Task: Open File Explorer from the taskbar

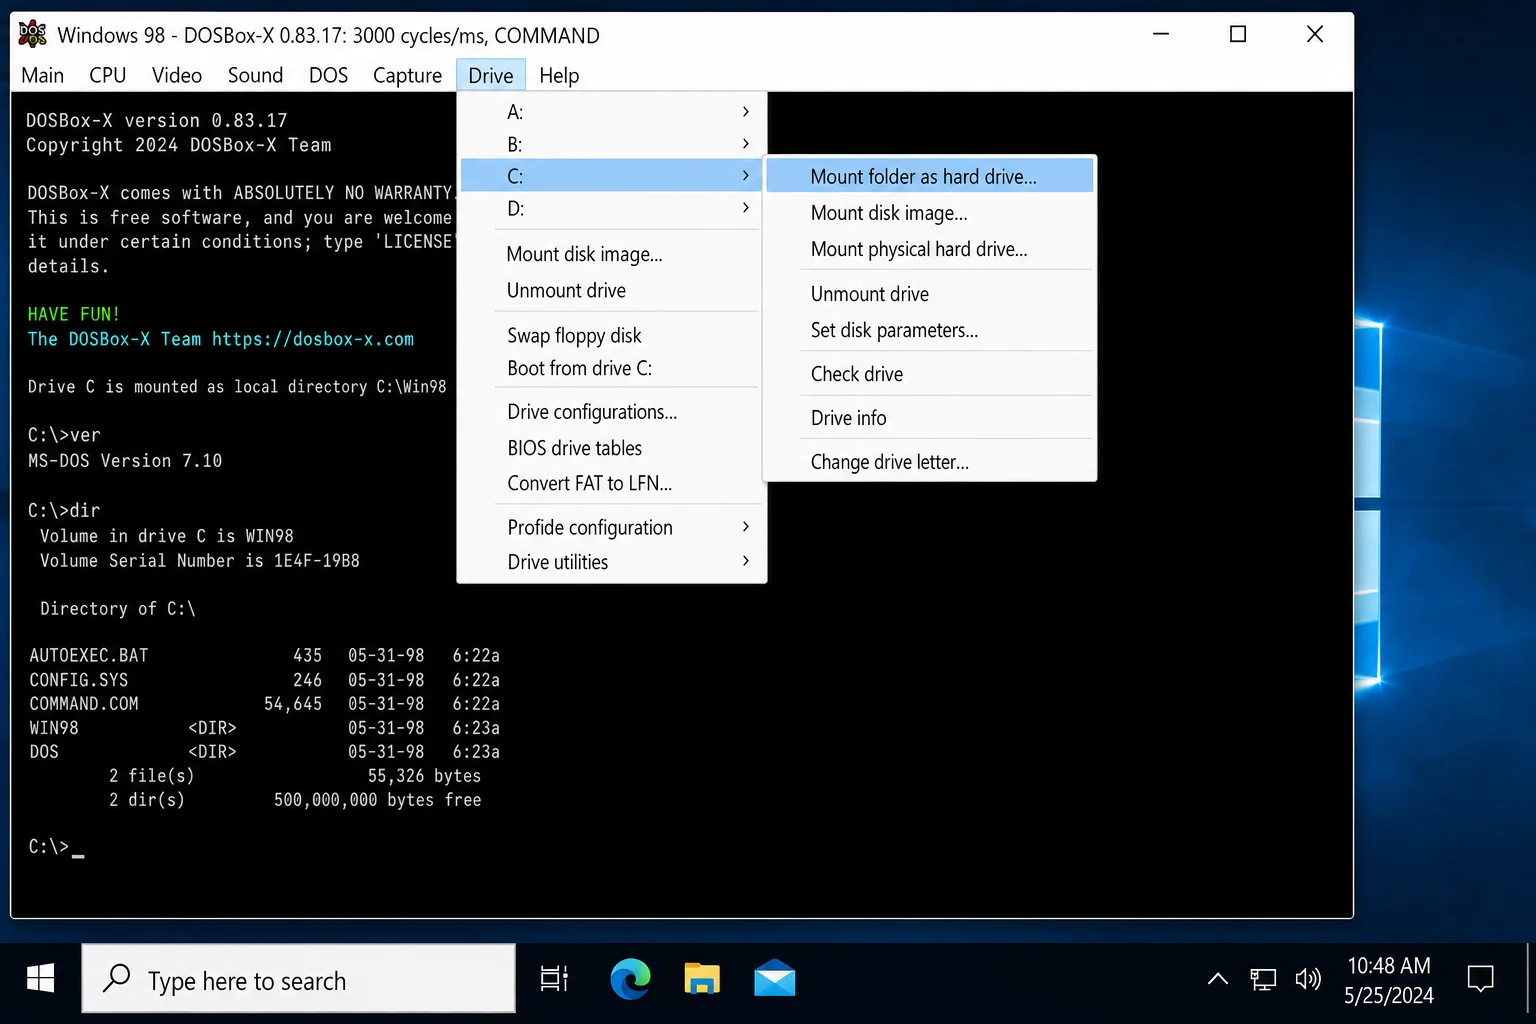Action: 702,979
